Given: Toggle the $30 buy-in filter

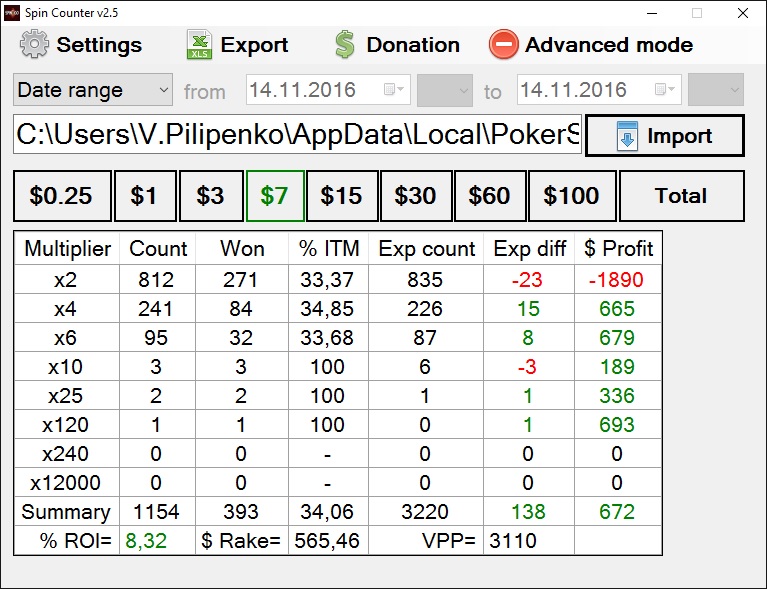Looking at the screenshot, I should coord(415,196).
